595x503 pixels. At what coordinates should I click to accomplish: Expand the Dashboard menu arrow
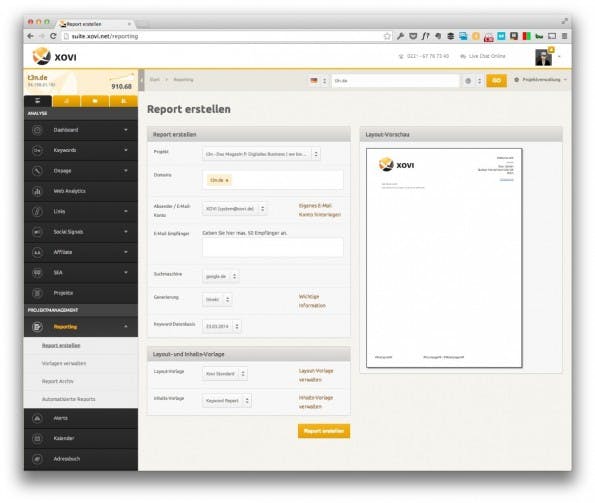[126, 130]
